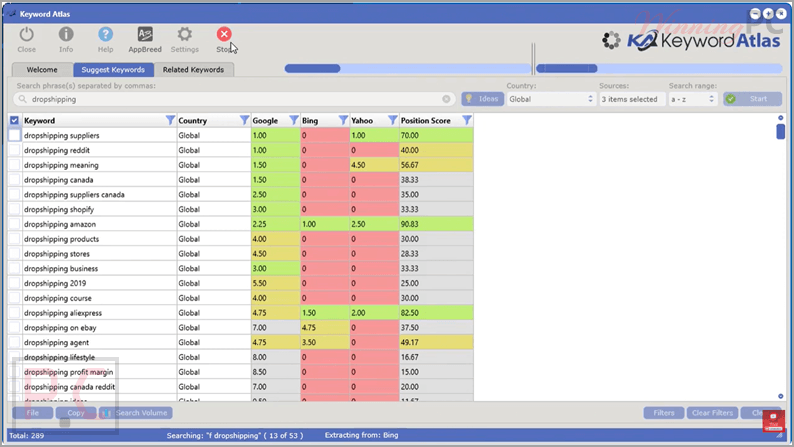
Task: Stop the search with the red Stop icon
Action: click(224, 34)
